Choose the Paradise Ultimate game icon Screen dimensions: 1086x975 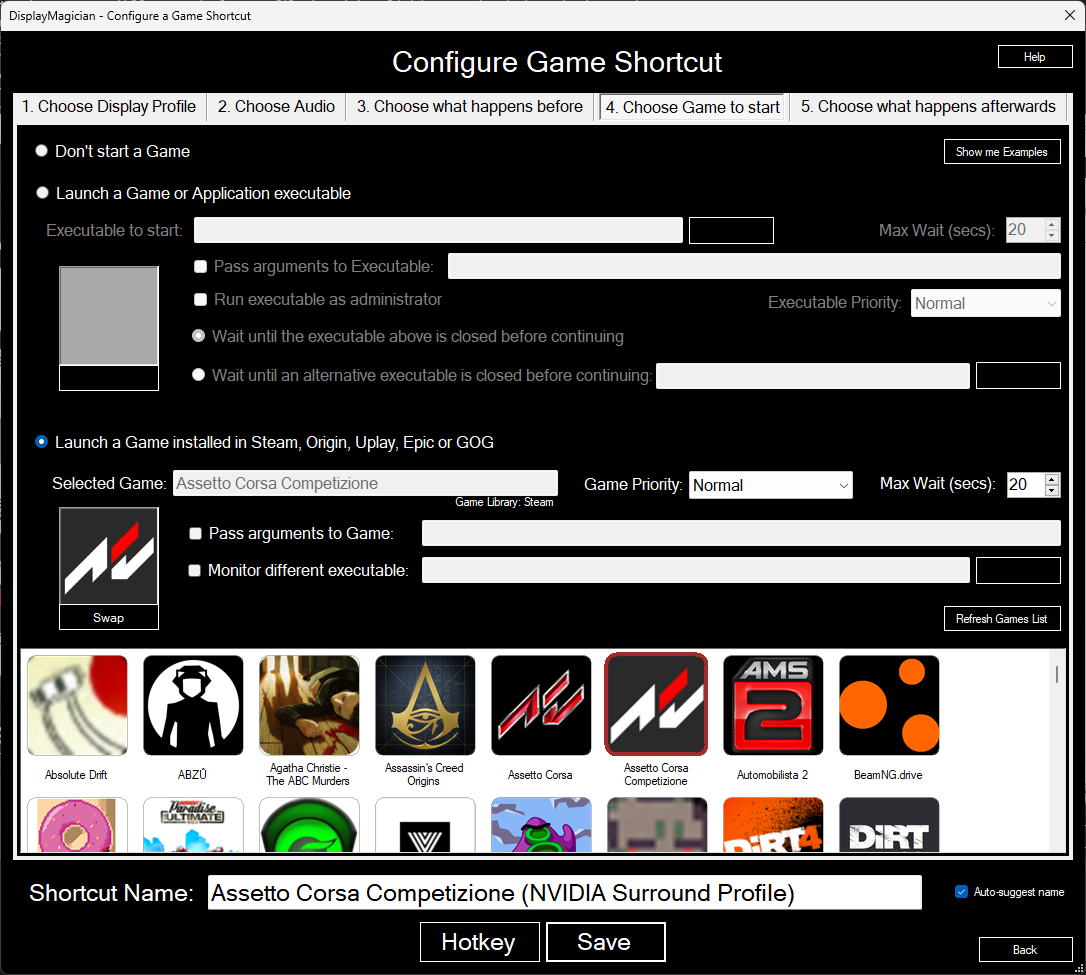click(193, 825)
